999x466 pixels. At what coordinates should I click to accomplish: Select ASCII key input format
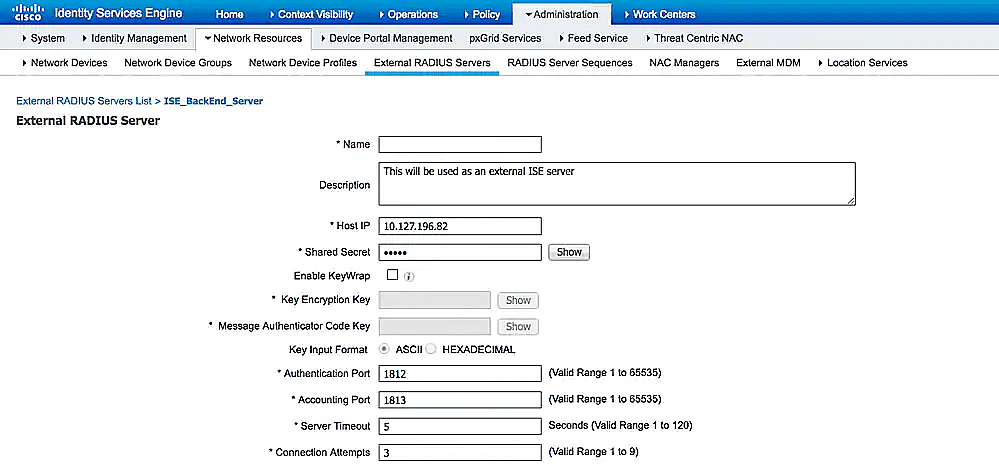point(385,349)
